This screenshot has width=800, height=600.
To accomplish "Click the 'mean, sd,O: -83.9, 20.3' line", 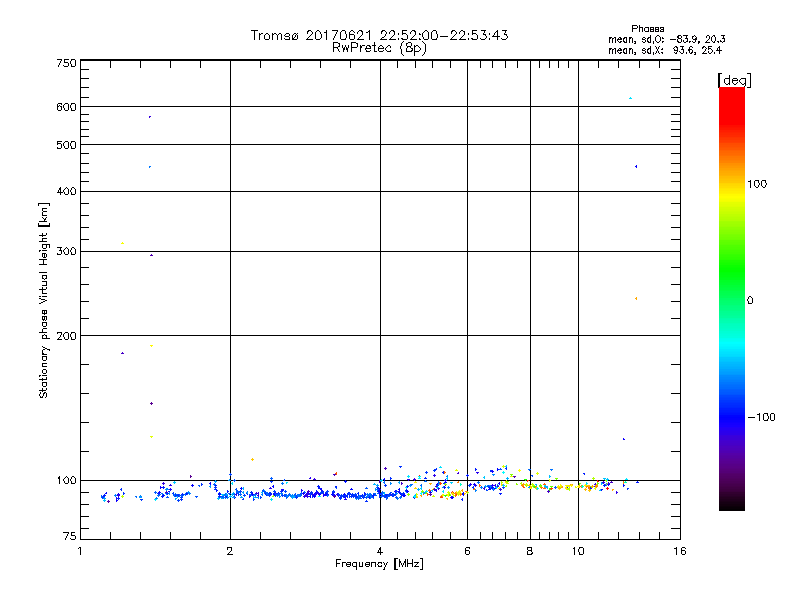I will click(666, 40).
